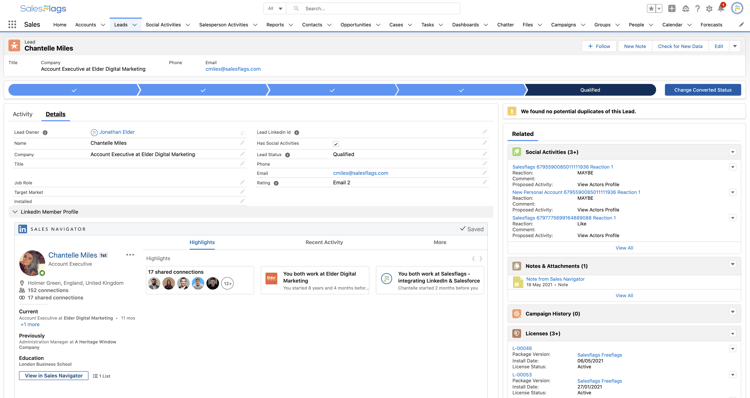Click the New Note button
This screenshot has height=398, width=750.
click(x=635, y=46)
